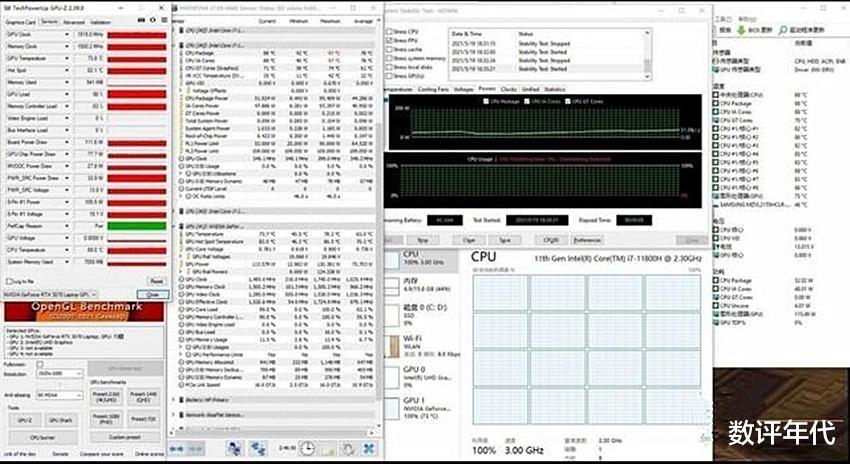This screenshot has height=464, width=850.
Task: Open the Statistics tab in stability test
Action: [x=554, y=89]
